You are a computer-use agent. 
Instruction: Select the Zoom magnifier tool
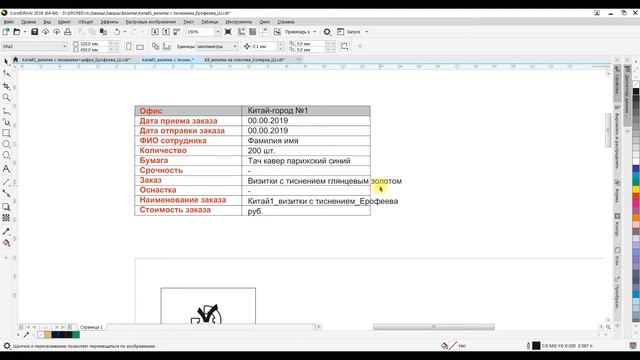click(x=6, y=98)
